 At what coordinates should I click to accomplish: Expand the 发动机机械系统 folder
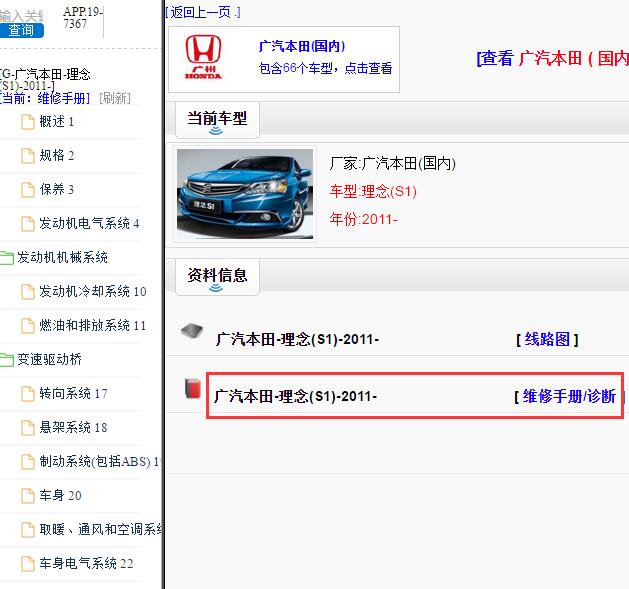point(62,257)
